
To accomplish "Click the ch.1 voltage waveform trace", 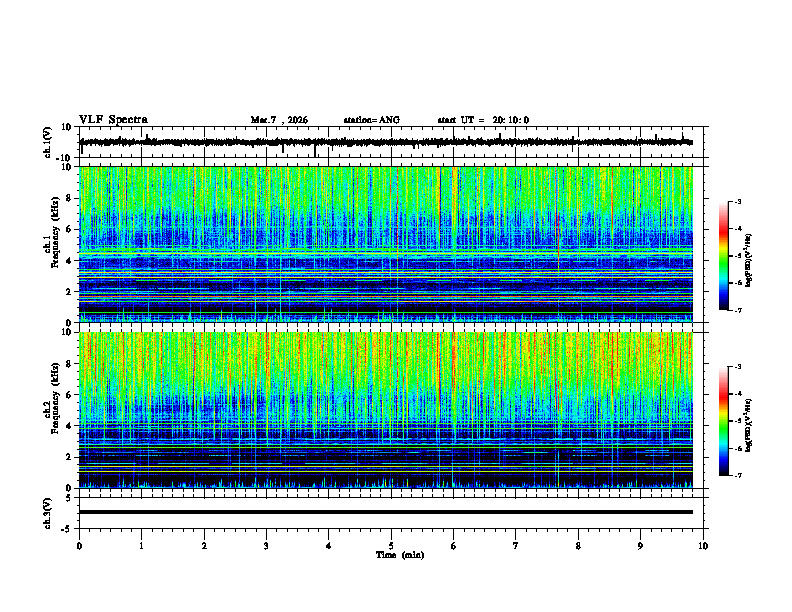I will click(x=386, y=142).
